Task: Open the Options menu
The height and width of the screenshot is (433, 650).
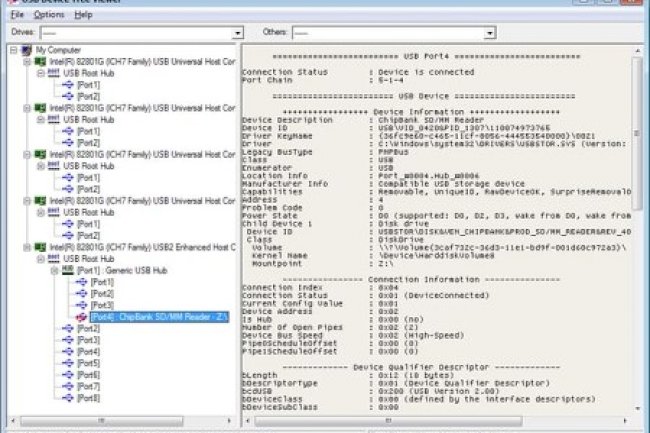Action: (x=48, y=15)
